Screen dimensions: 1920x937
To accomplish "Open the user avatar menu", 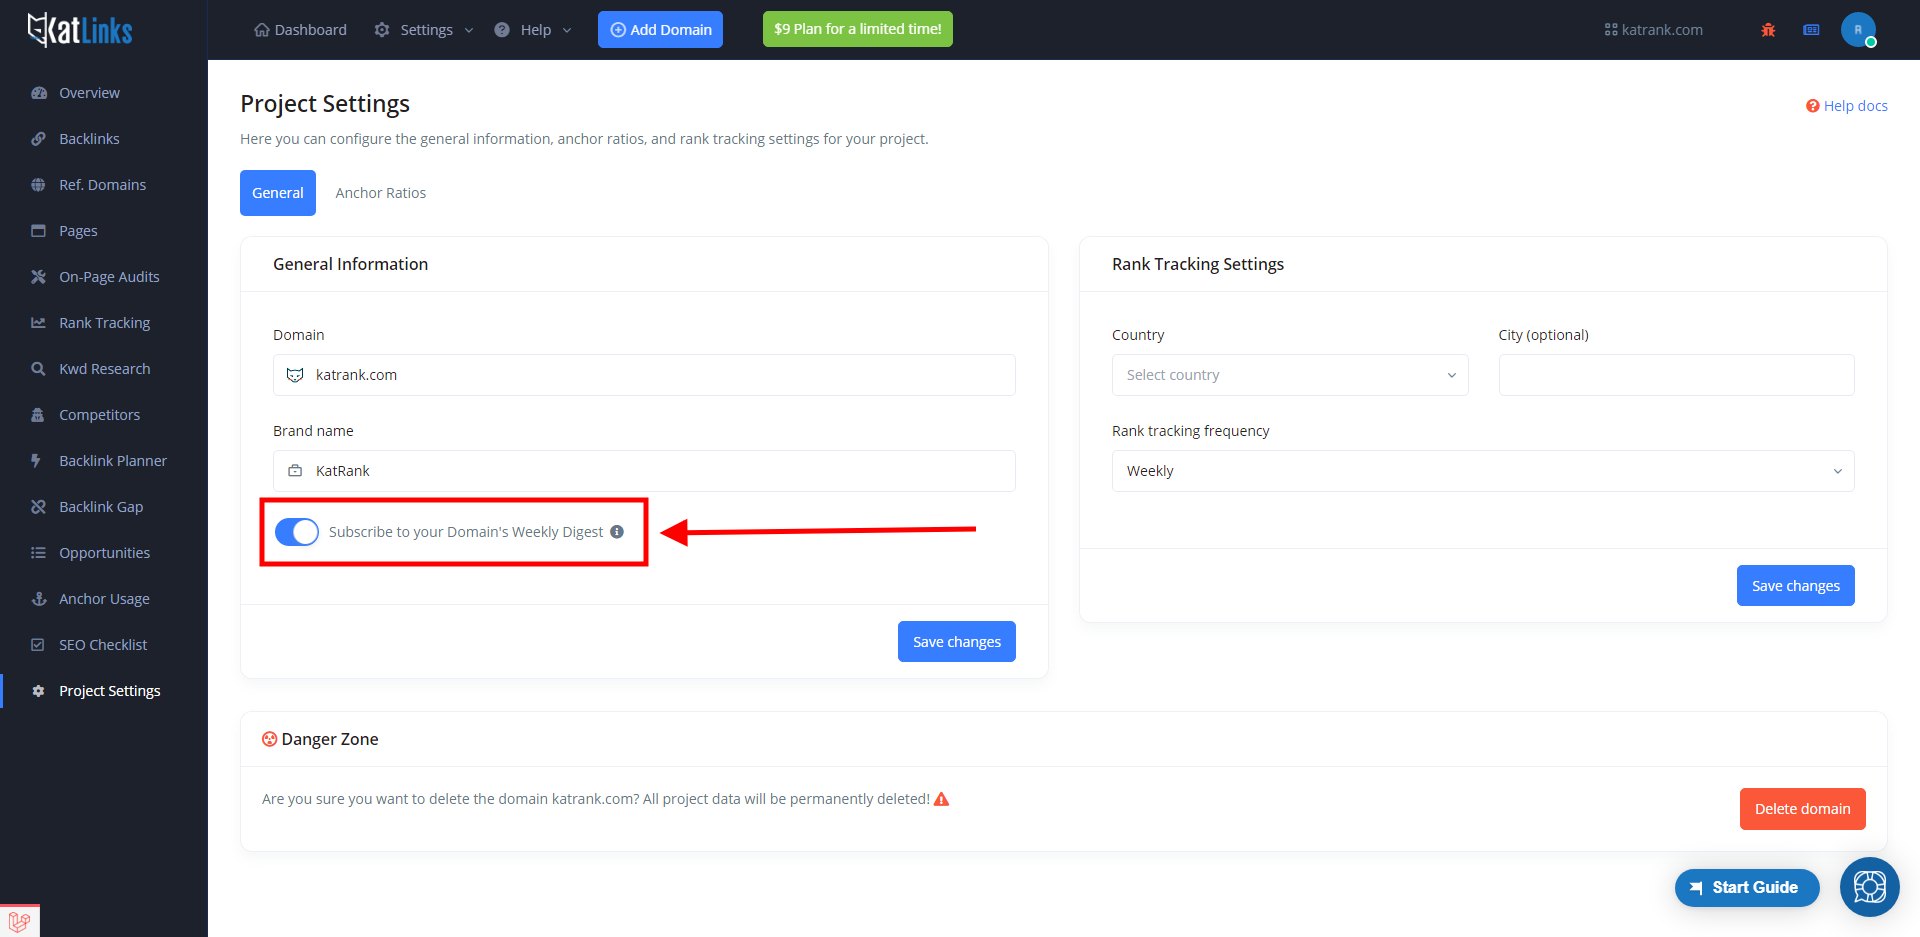I will click(1858, 30).
